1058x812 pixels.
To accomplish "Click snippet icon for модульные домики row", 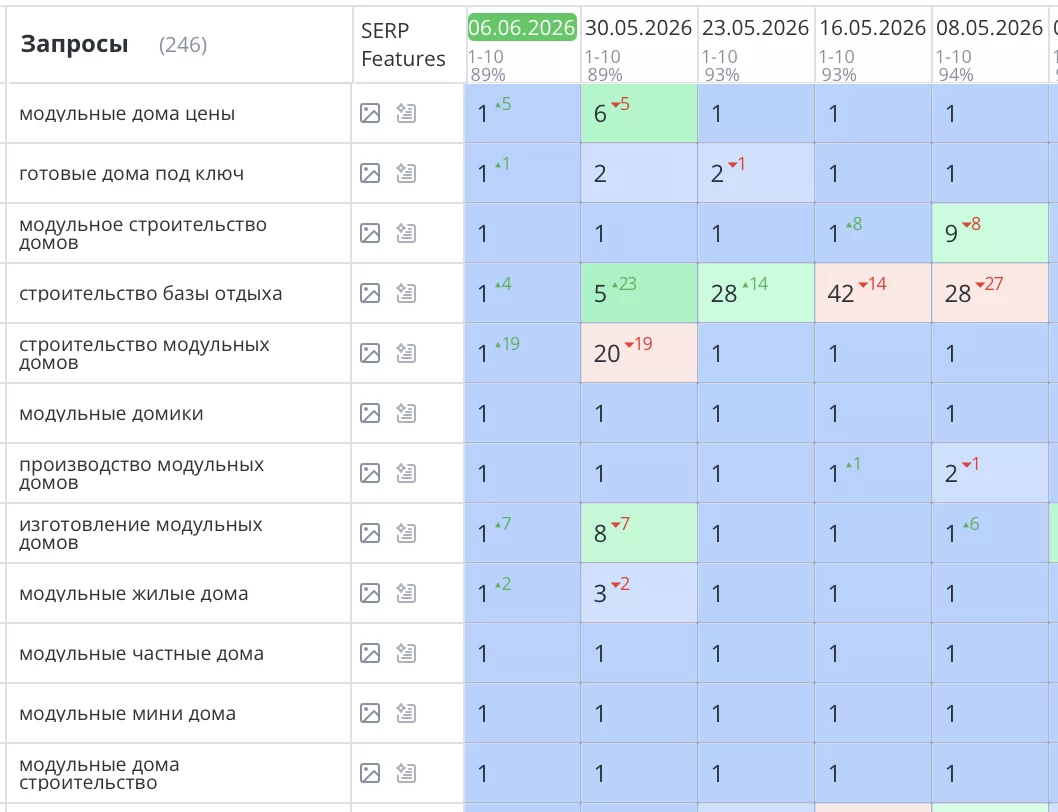I will (x=406, y=413).
